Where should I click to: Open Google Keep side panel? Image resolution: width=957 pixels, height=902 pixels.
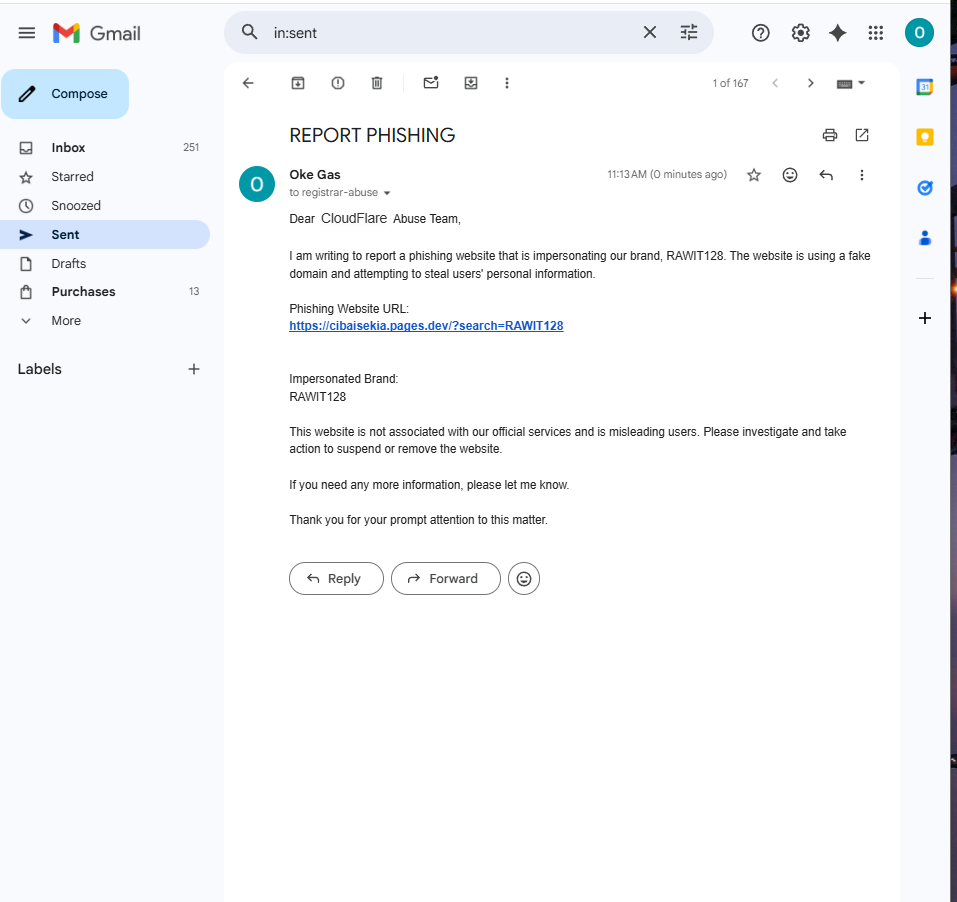(x=925, y=137)
